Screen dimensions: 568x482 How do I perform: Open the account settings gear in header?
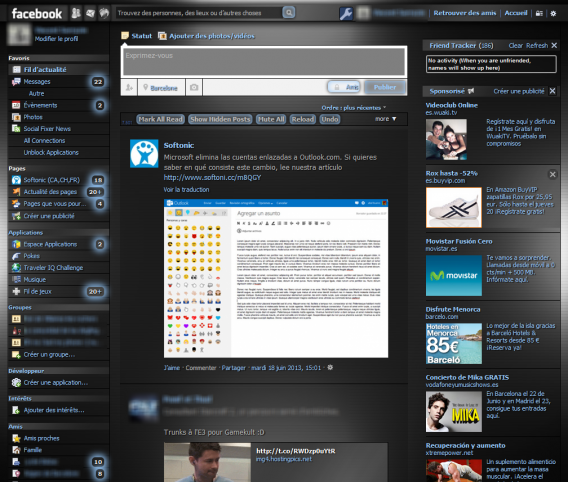pos(553,13)
